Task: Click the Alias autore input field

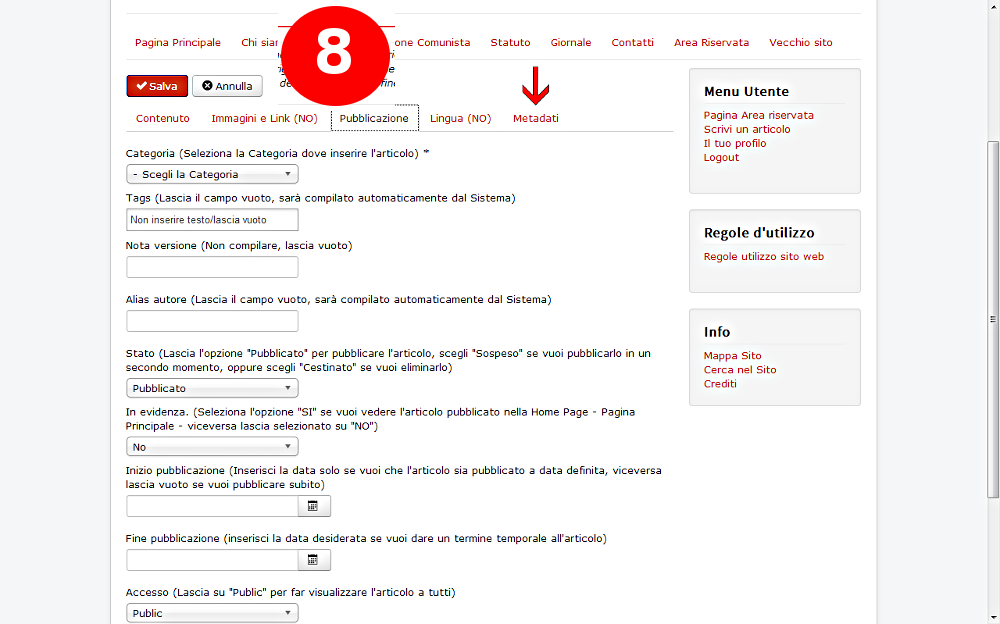Action: (212, 321)
